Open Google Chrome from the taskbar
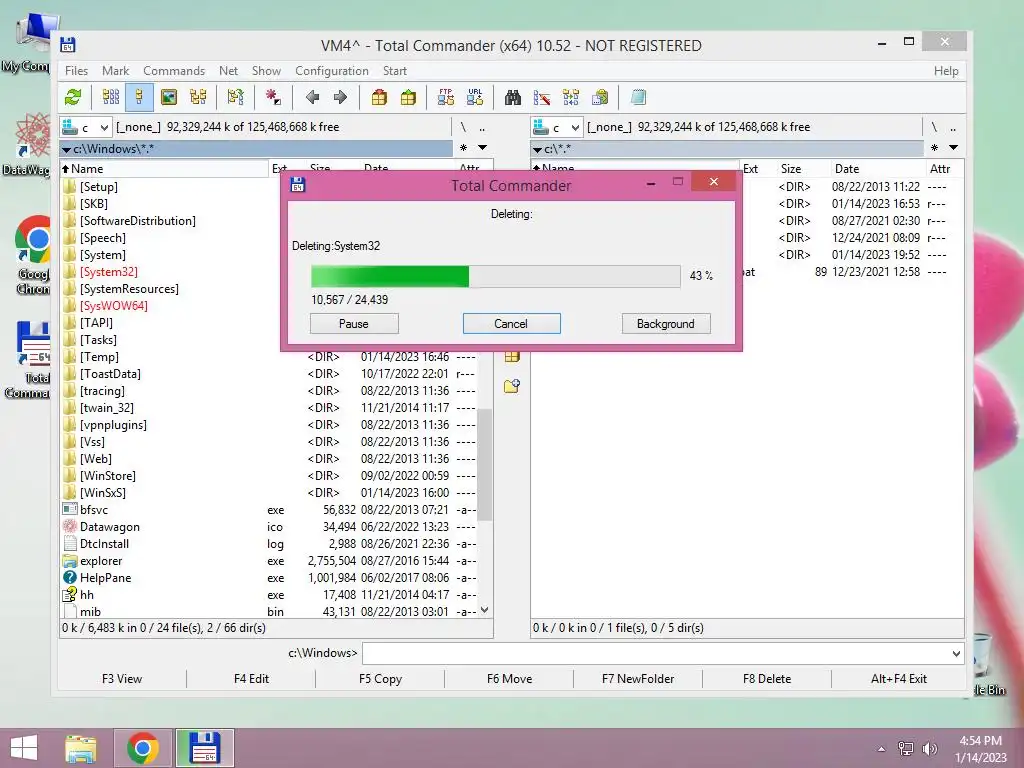 pos(143,748)
